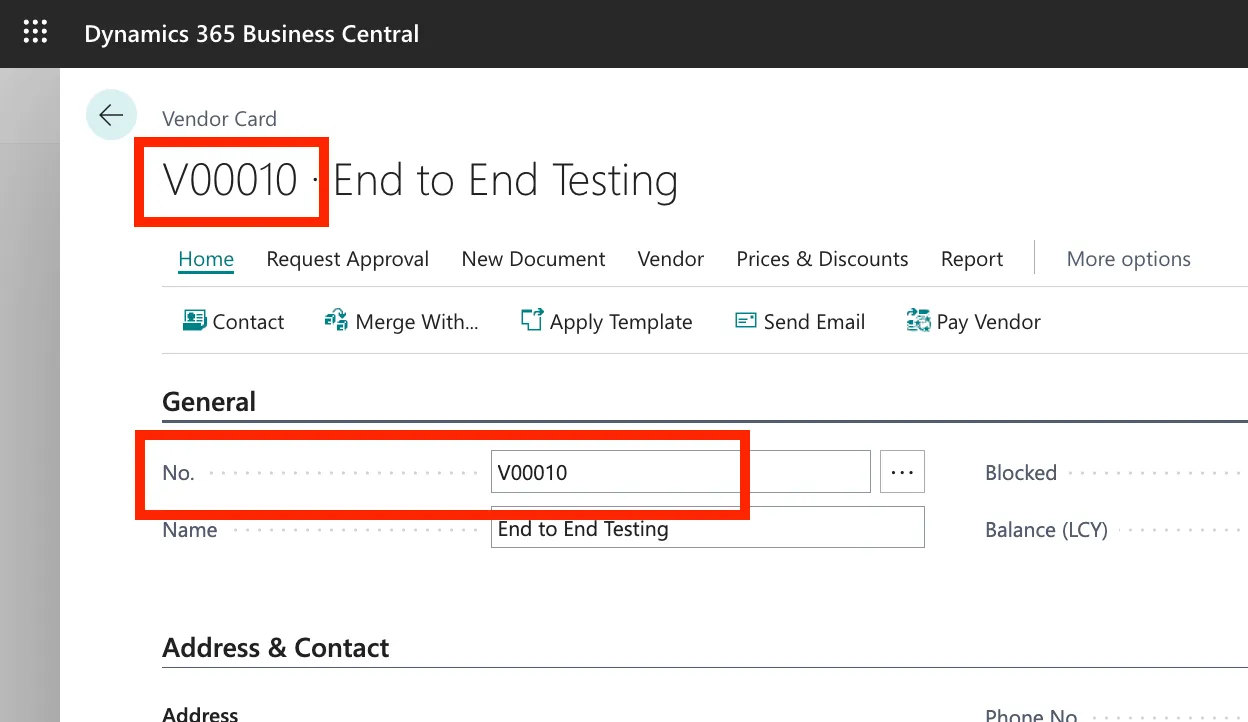Viewport: 1248px width, 722px height.
Task: Click the Merge With... action label
Action: (x=417, y=322)
